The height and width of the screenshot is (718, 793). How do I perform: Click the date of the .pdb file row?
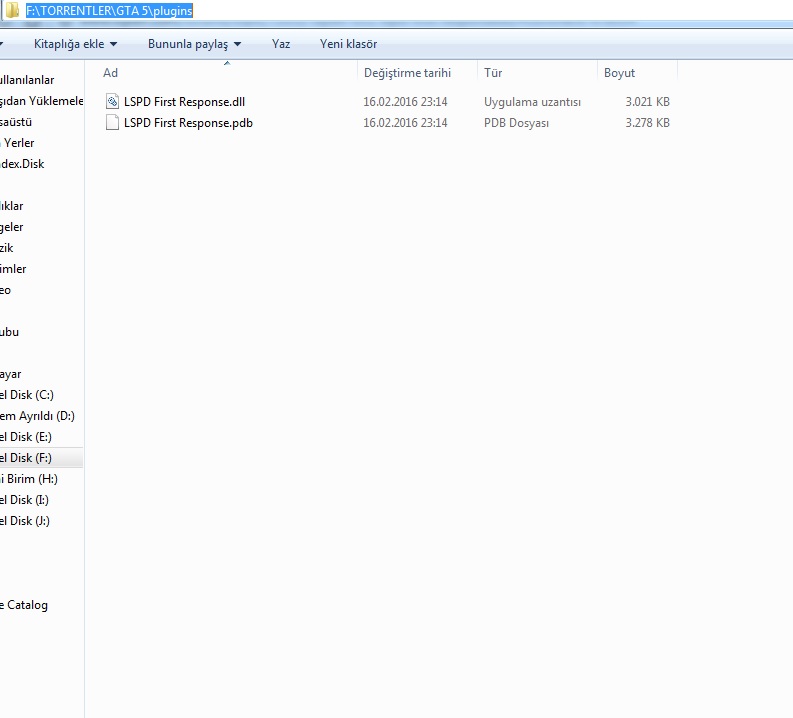point(405,123)
